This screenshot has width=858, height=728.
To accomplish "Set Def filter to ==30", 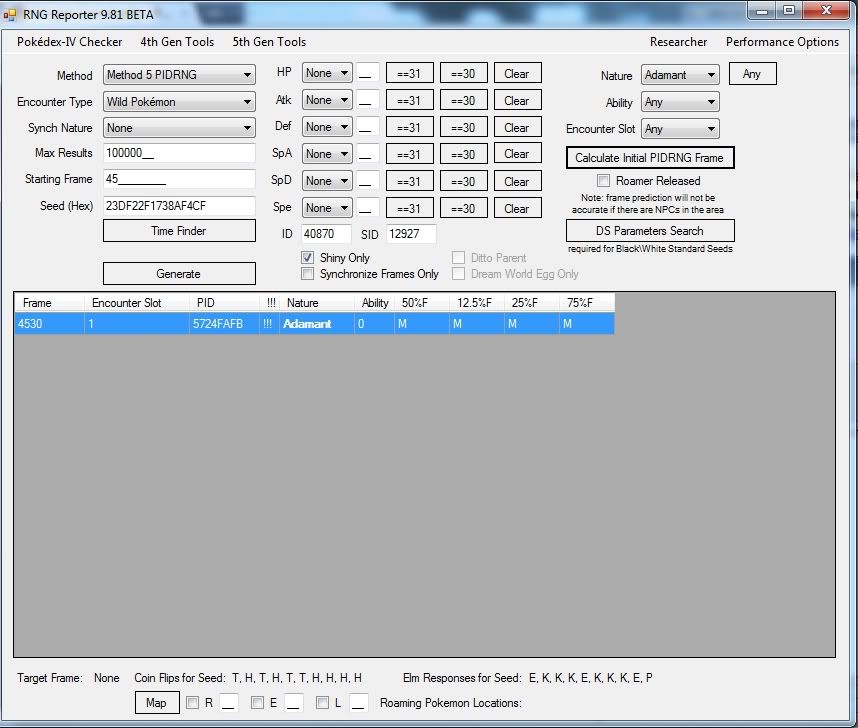I will pos(463,127).
